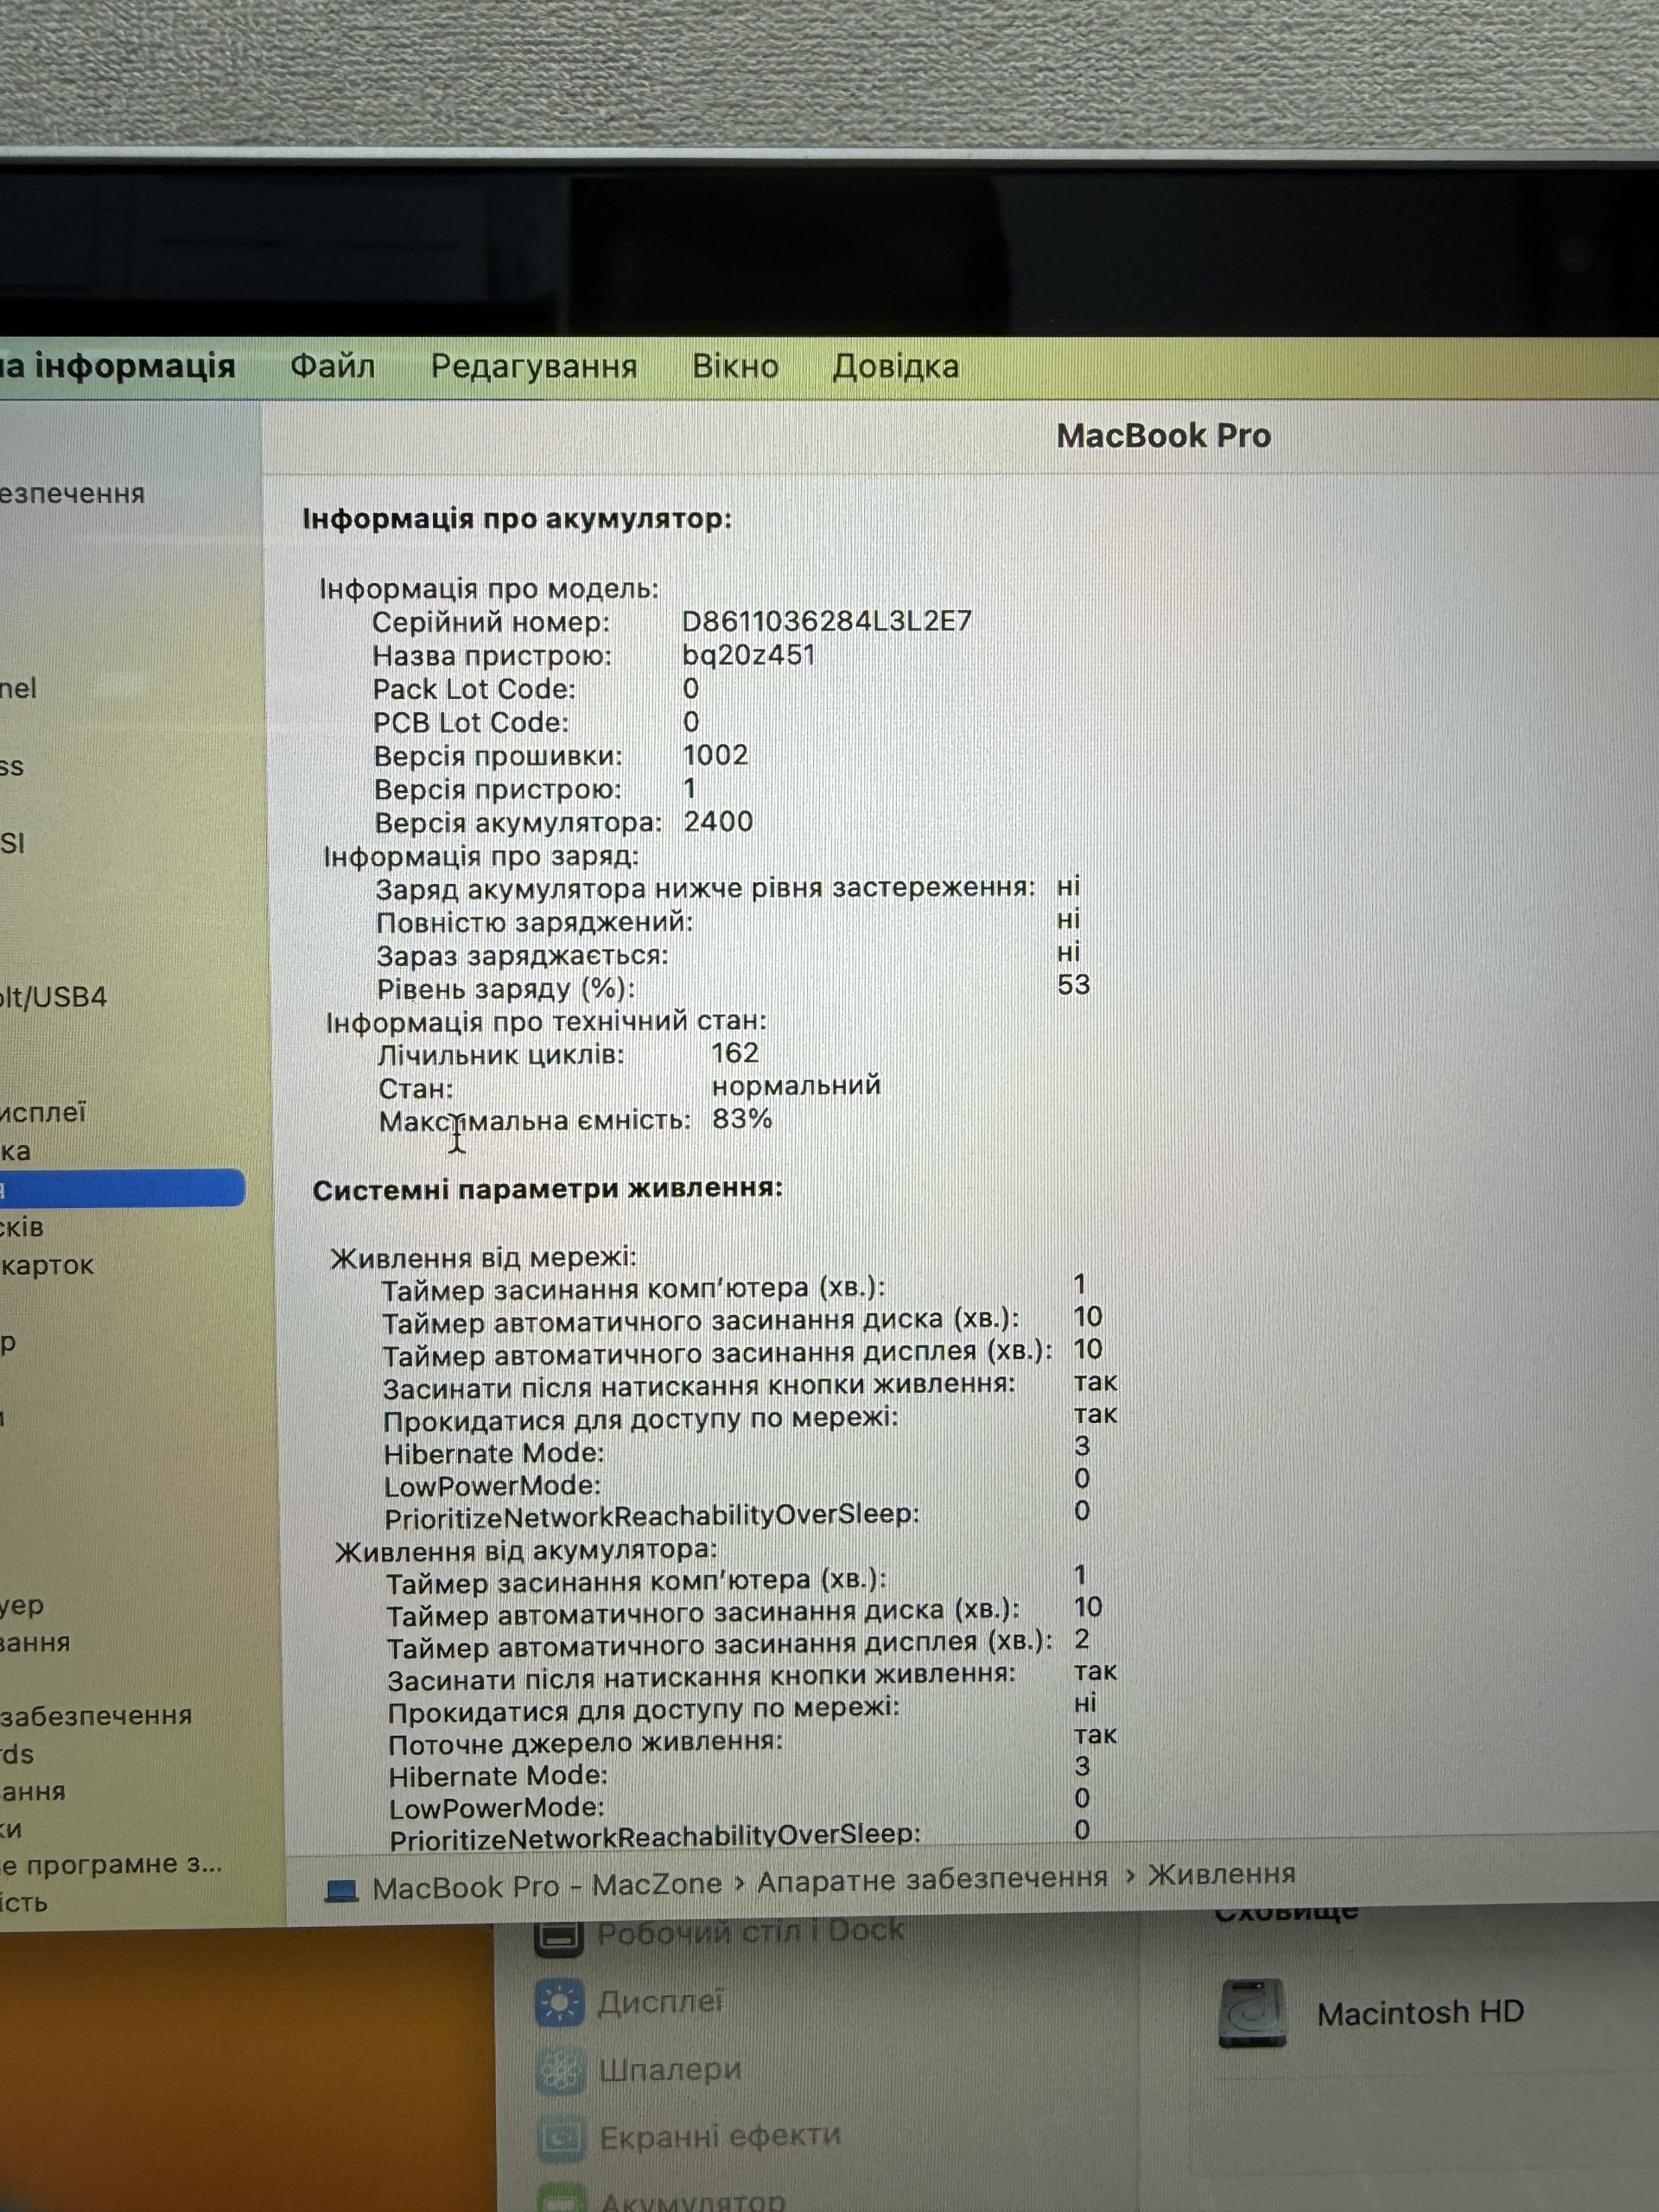The image size is (1659, 2212).
Task: Select 'Macintosh HD' label in storage pane
Action: (1420, 2012)
